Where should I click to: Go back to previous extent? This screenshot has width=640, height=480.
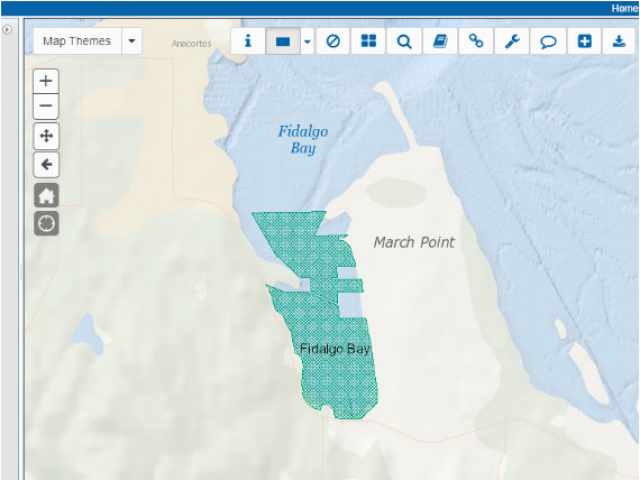tap(46, 164)
